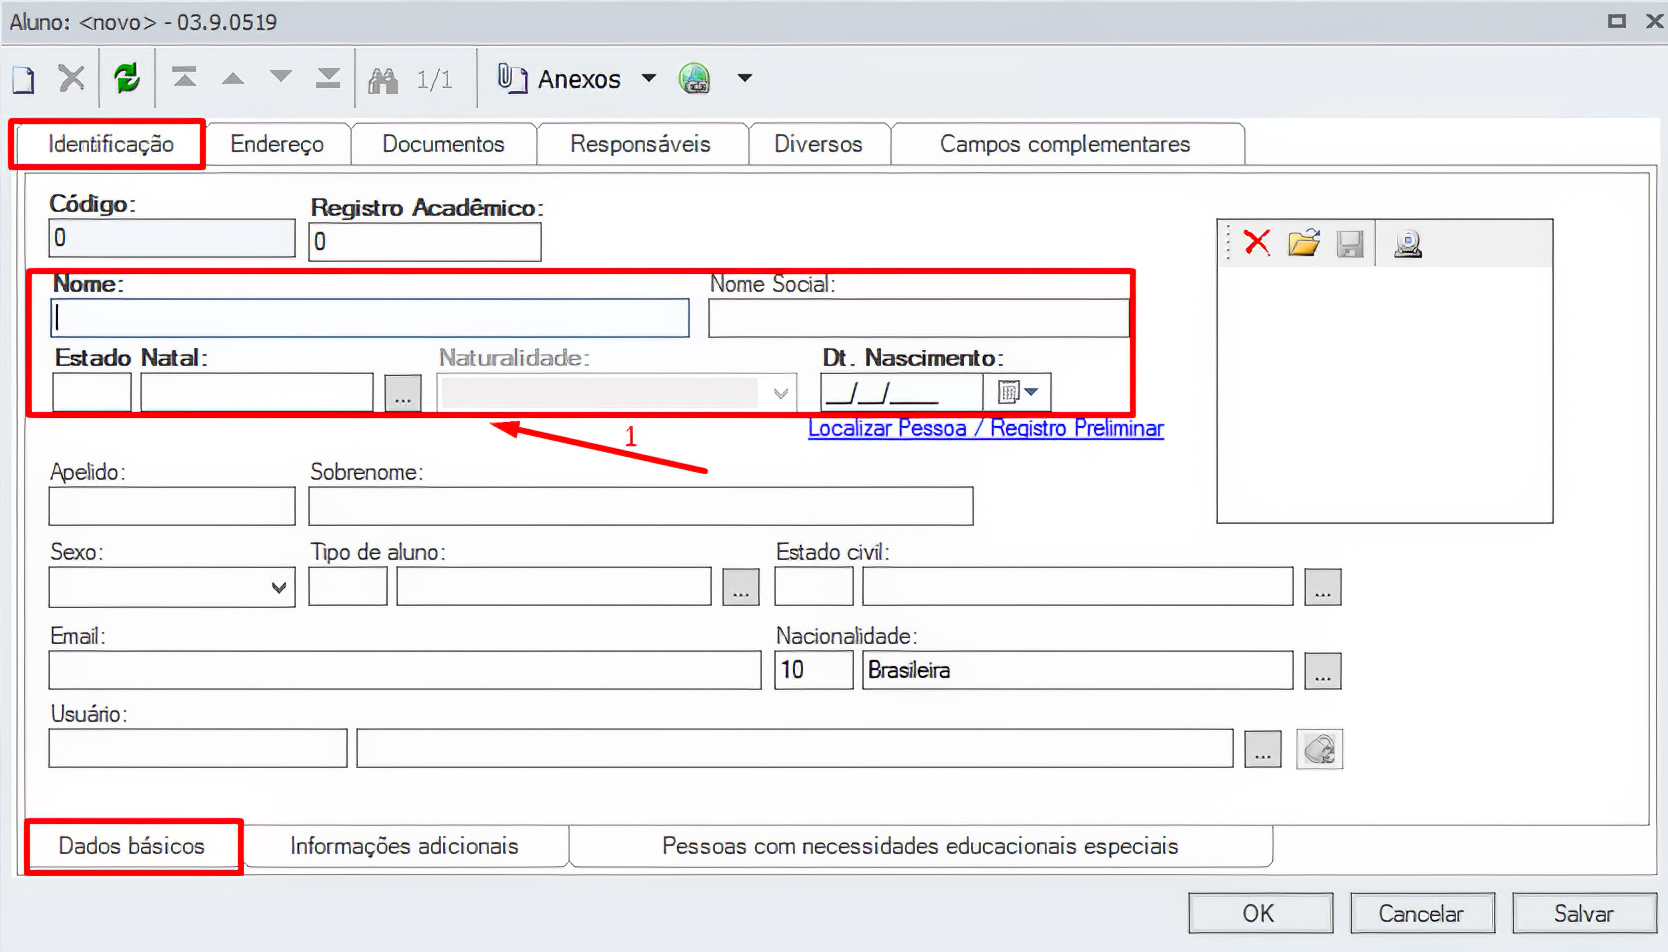Click the Nome input field
The width and height of the screenshot is (1668, 952).
370,318
